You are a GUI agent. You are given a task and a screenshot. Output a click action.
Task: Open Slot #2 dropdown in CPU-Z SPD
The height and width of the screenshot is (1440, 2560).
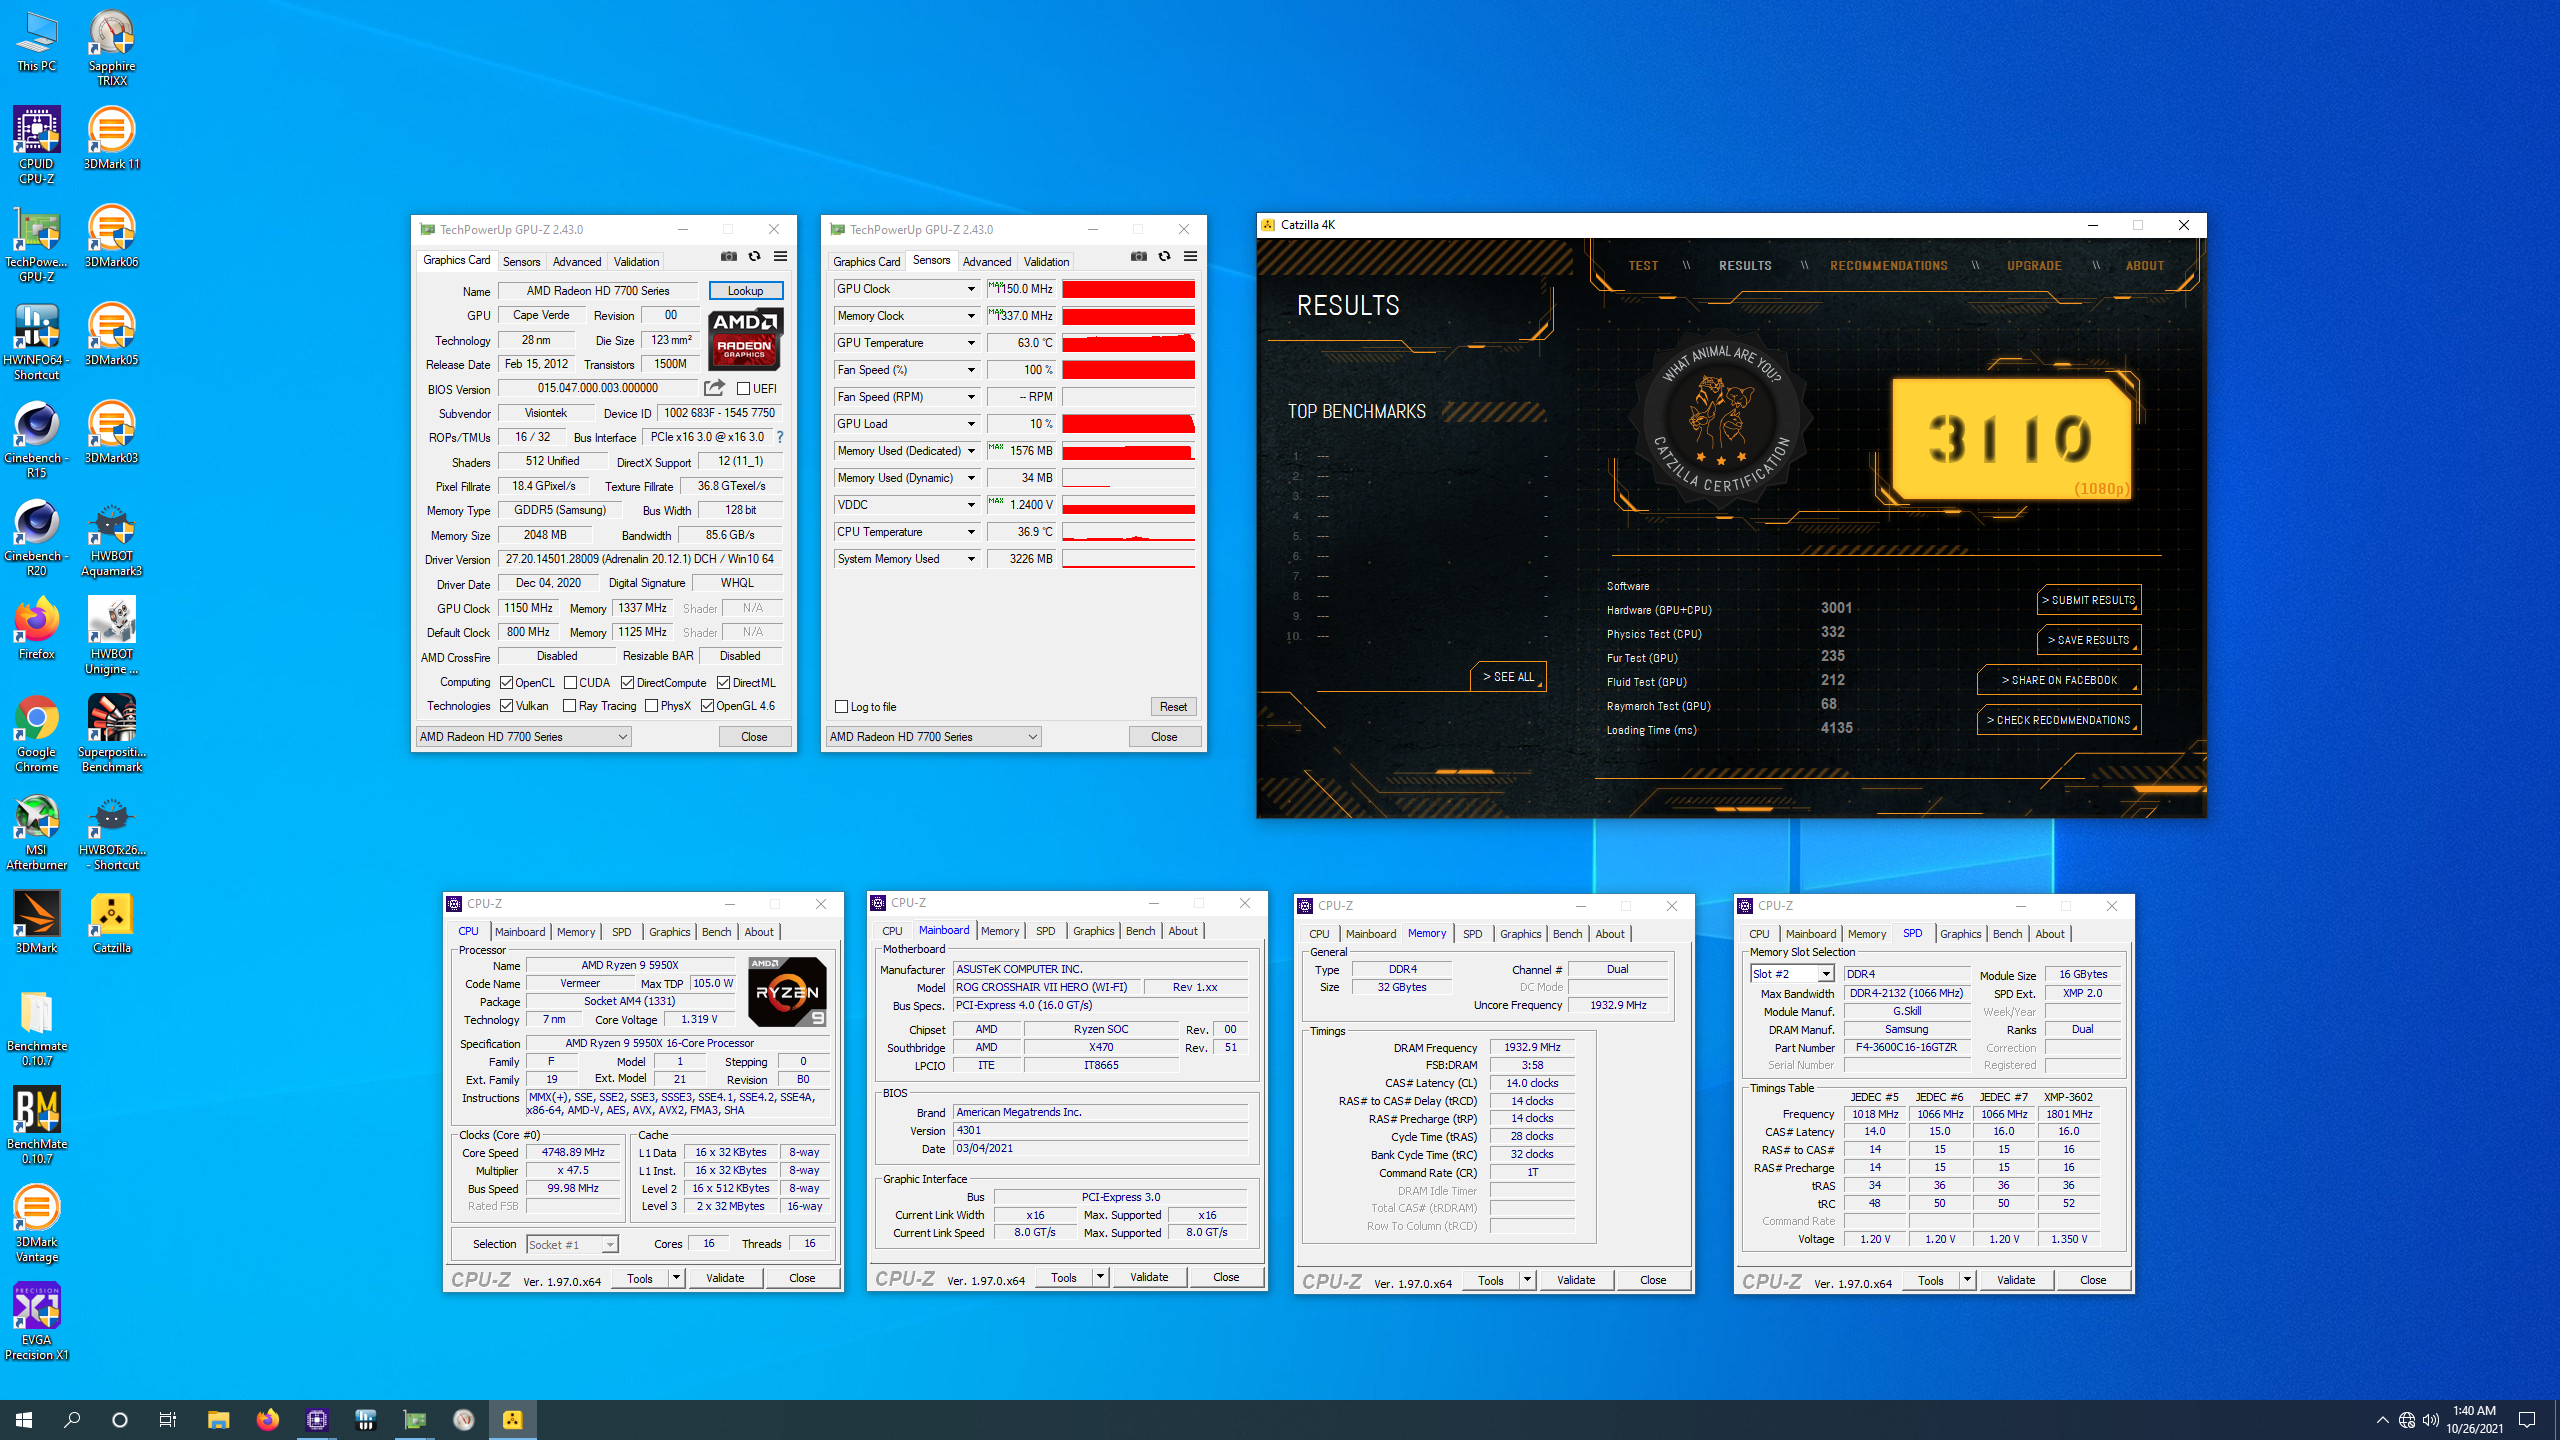tap(1793, 974)
